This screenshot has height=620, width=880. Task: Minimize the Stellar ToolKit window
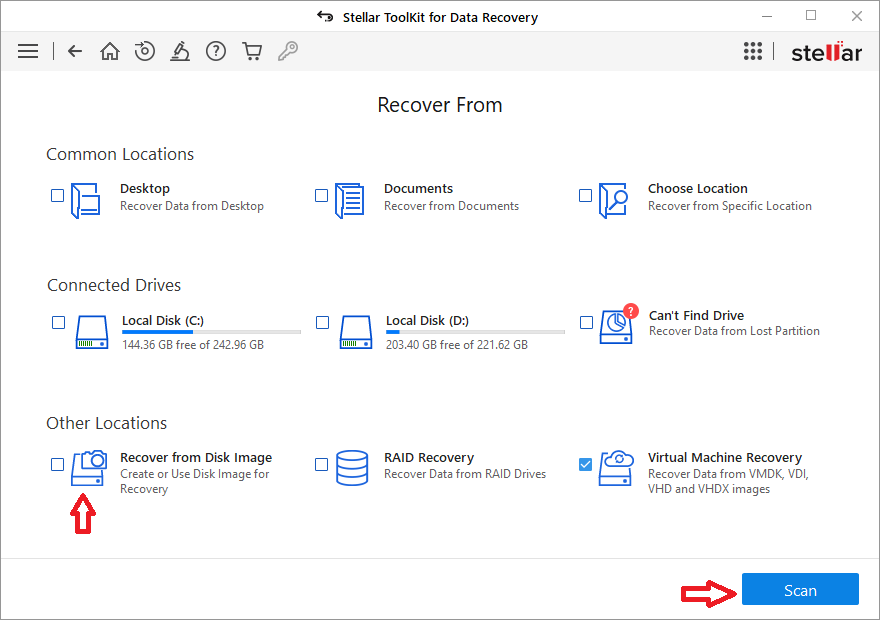(x=767, y=16)
